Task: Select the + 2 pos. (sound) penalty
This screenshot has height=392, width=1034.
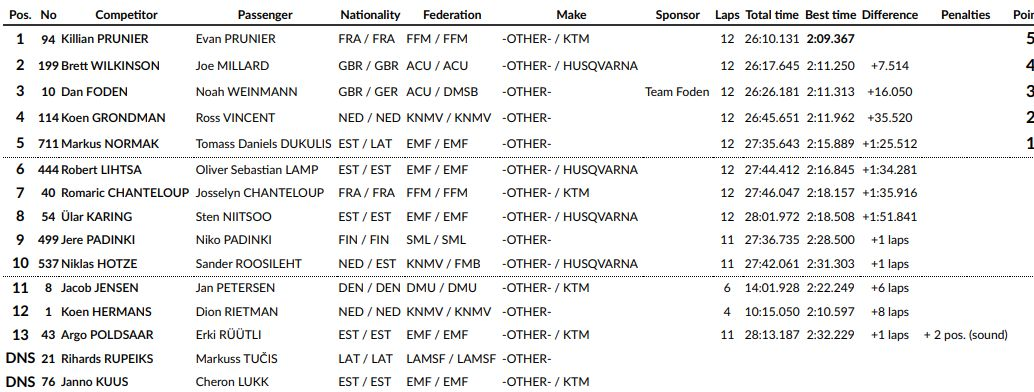Action: tap(965, 335)
